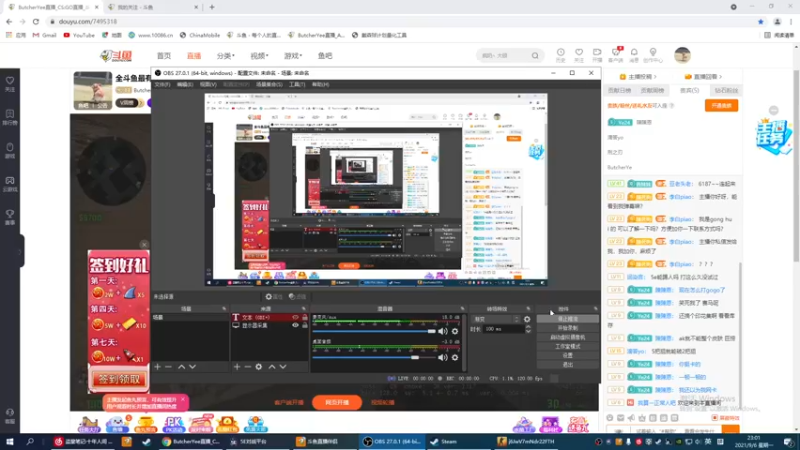The height and width of the screenshot is (450, 800).
Task: Remove the selected scene with minus icon
Action: pyautogui.click(x=168, y=367)
